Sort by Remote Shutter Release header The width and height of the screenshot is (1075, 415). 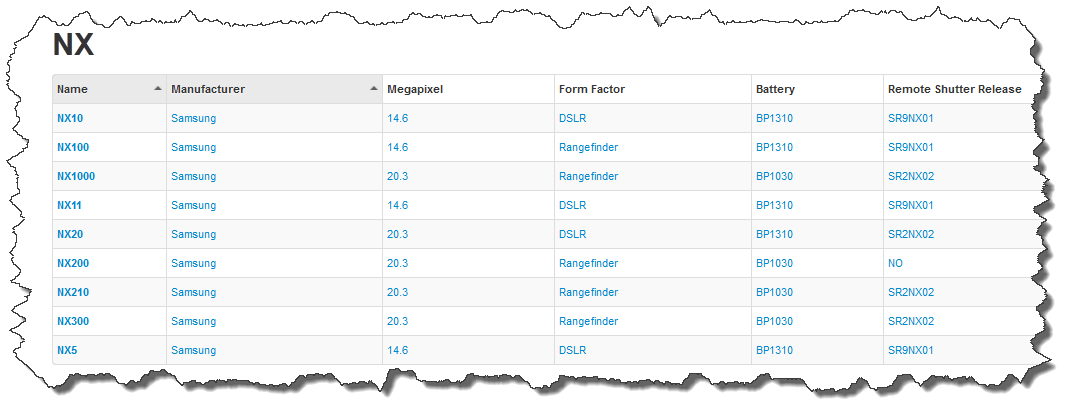954,89
